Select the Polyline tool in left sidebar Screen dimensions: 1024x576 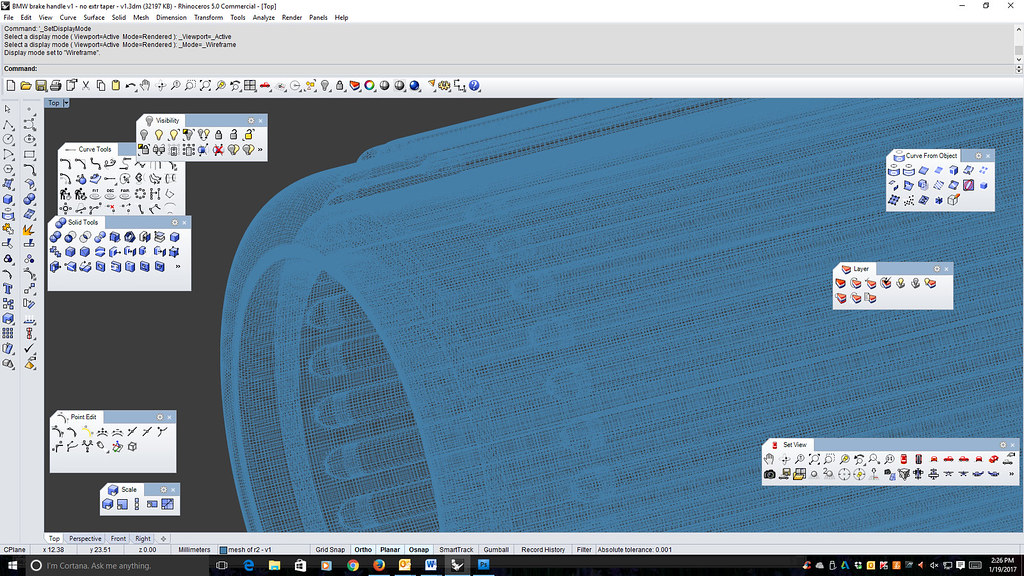(x=8, y=124)
